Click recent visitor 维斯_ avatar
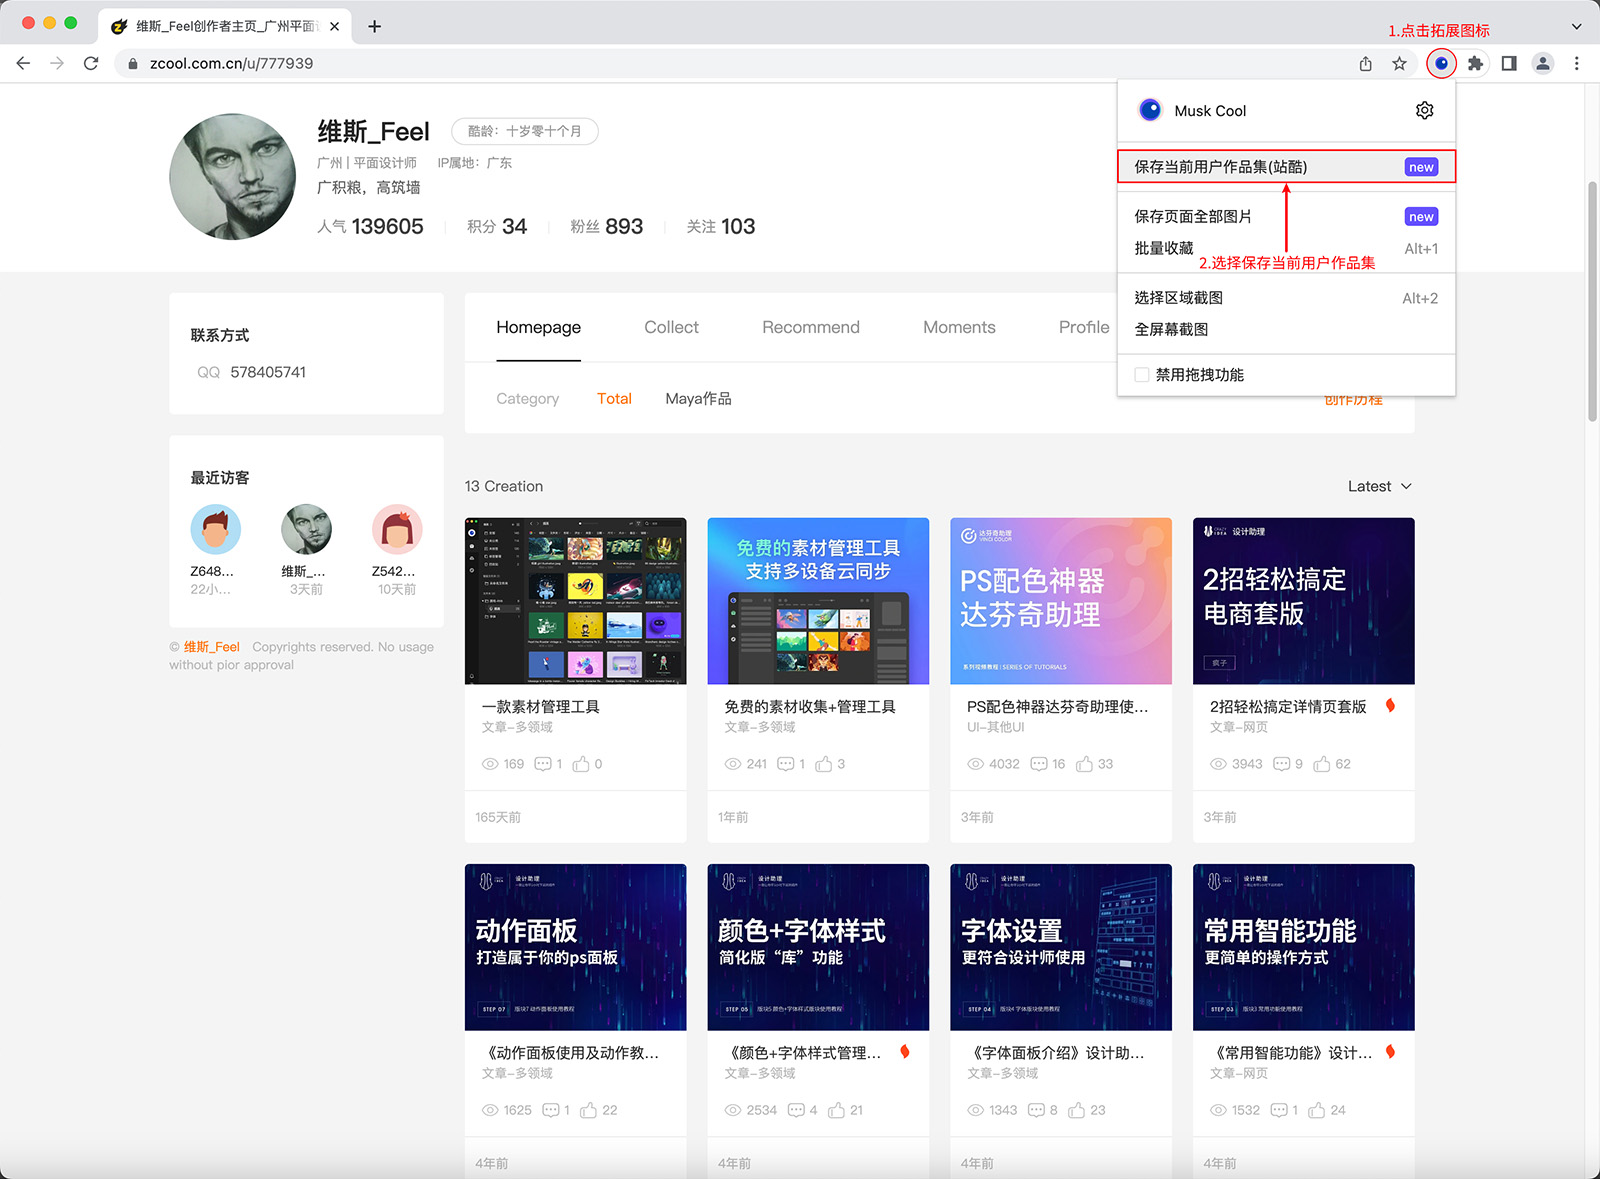1600x1179 pixels. [x=306, y=529]
